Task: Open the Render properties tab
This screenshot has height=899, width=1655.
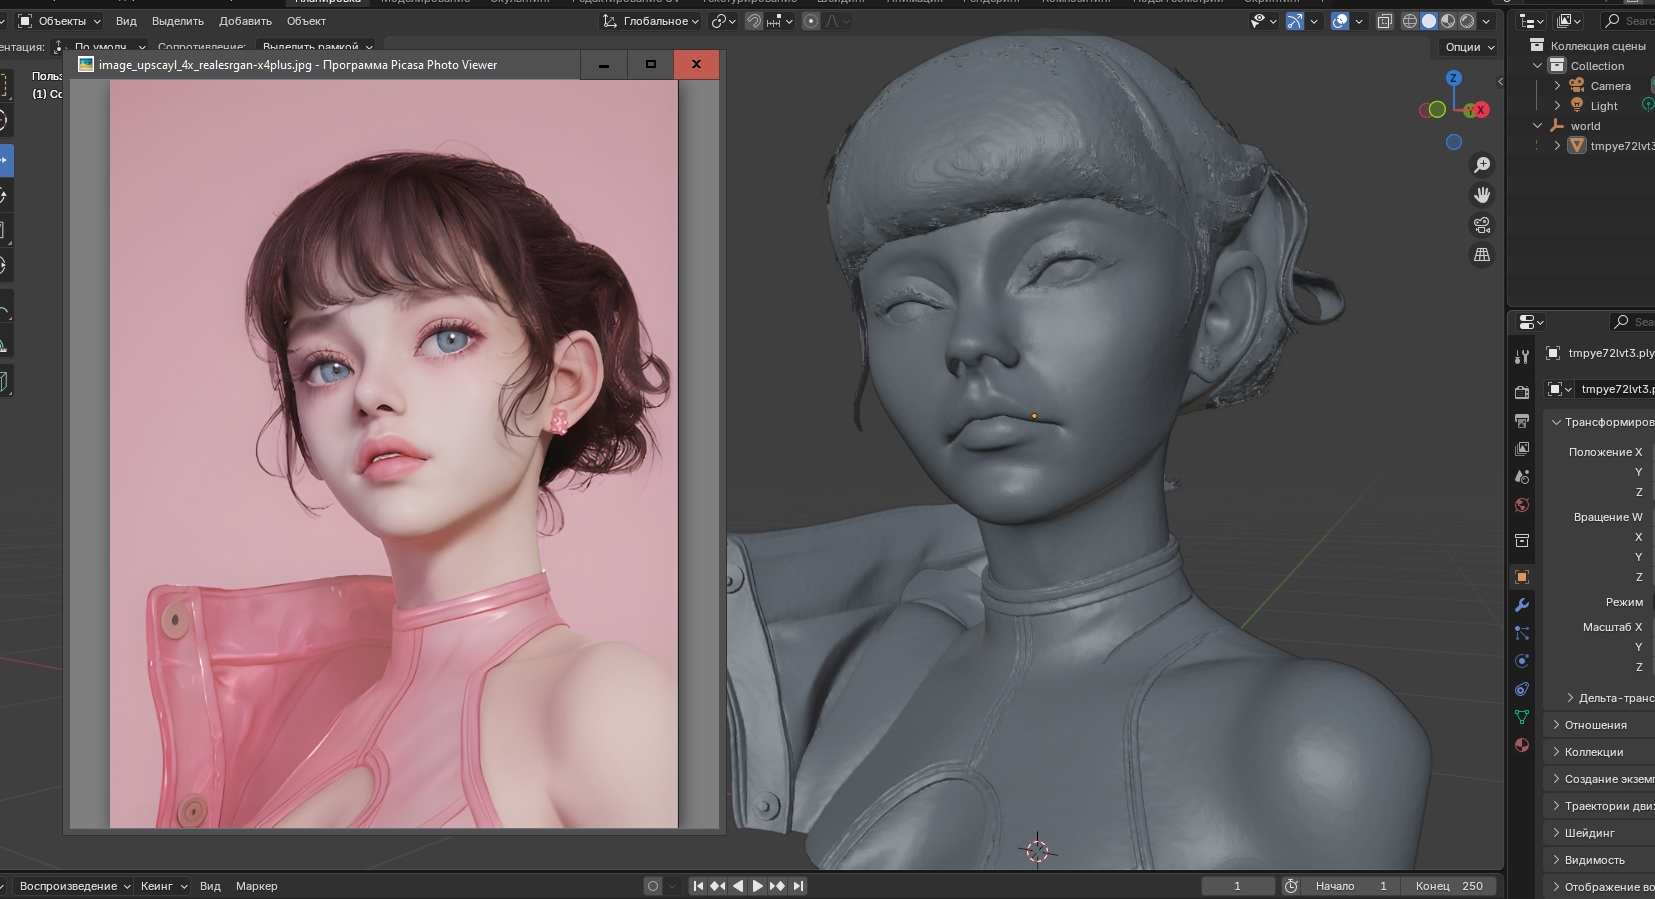Action: click(x=1522, y=393)
